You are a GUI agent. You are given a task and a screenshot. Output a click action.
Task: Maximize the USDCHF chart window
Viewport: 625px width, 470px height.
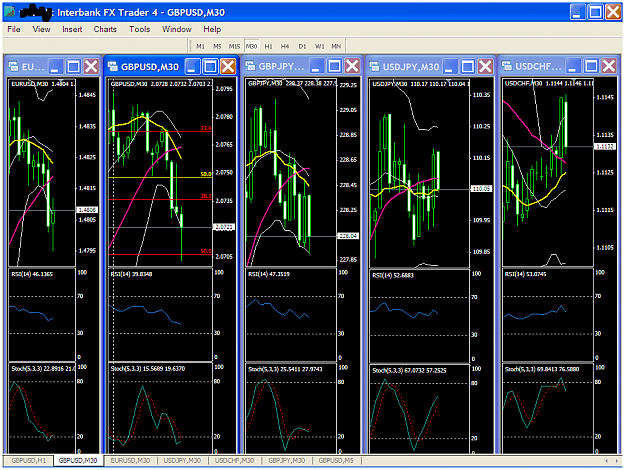pyautogui.click(x=591, y=66)
